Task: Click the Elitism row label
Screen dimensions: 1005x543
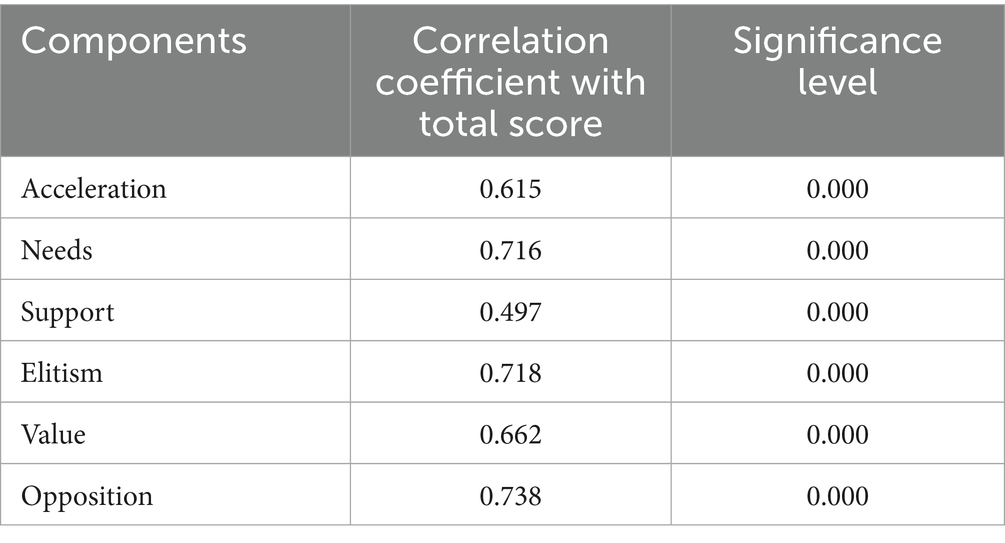Action: (62, 373)
